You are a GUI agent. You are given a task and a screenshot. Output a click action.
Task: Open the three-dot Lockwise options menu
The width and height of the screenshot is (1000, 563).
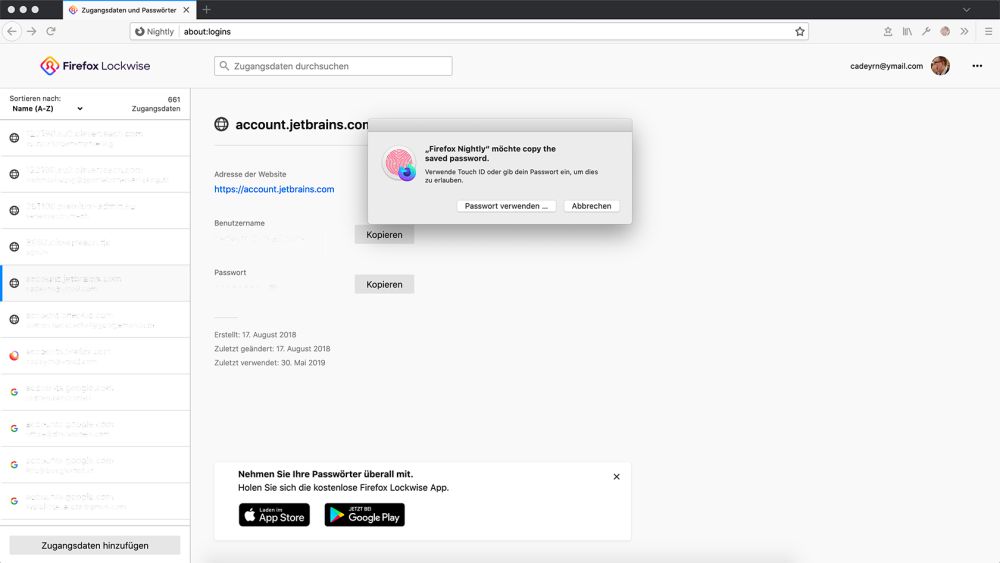click(977, 66)
